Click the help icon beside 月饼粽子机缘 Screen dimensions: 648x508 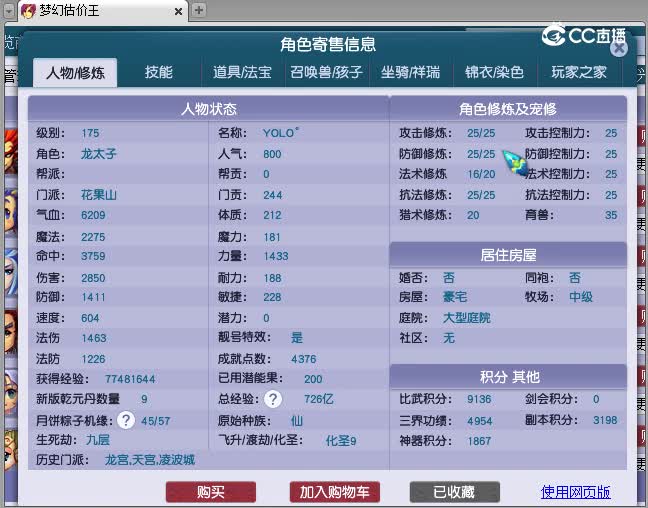tap(126, 420)
